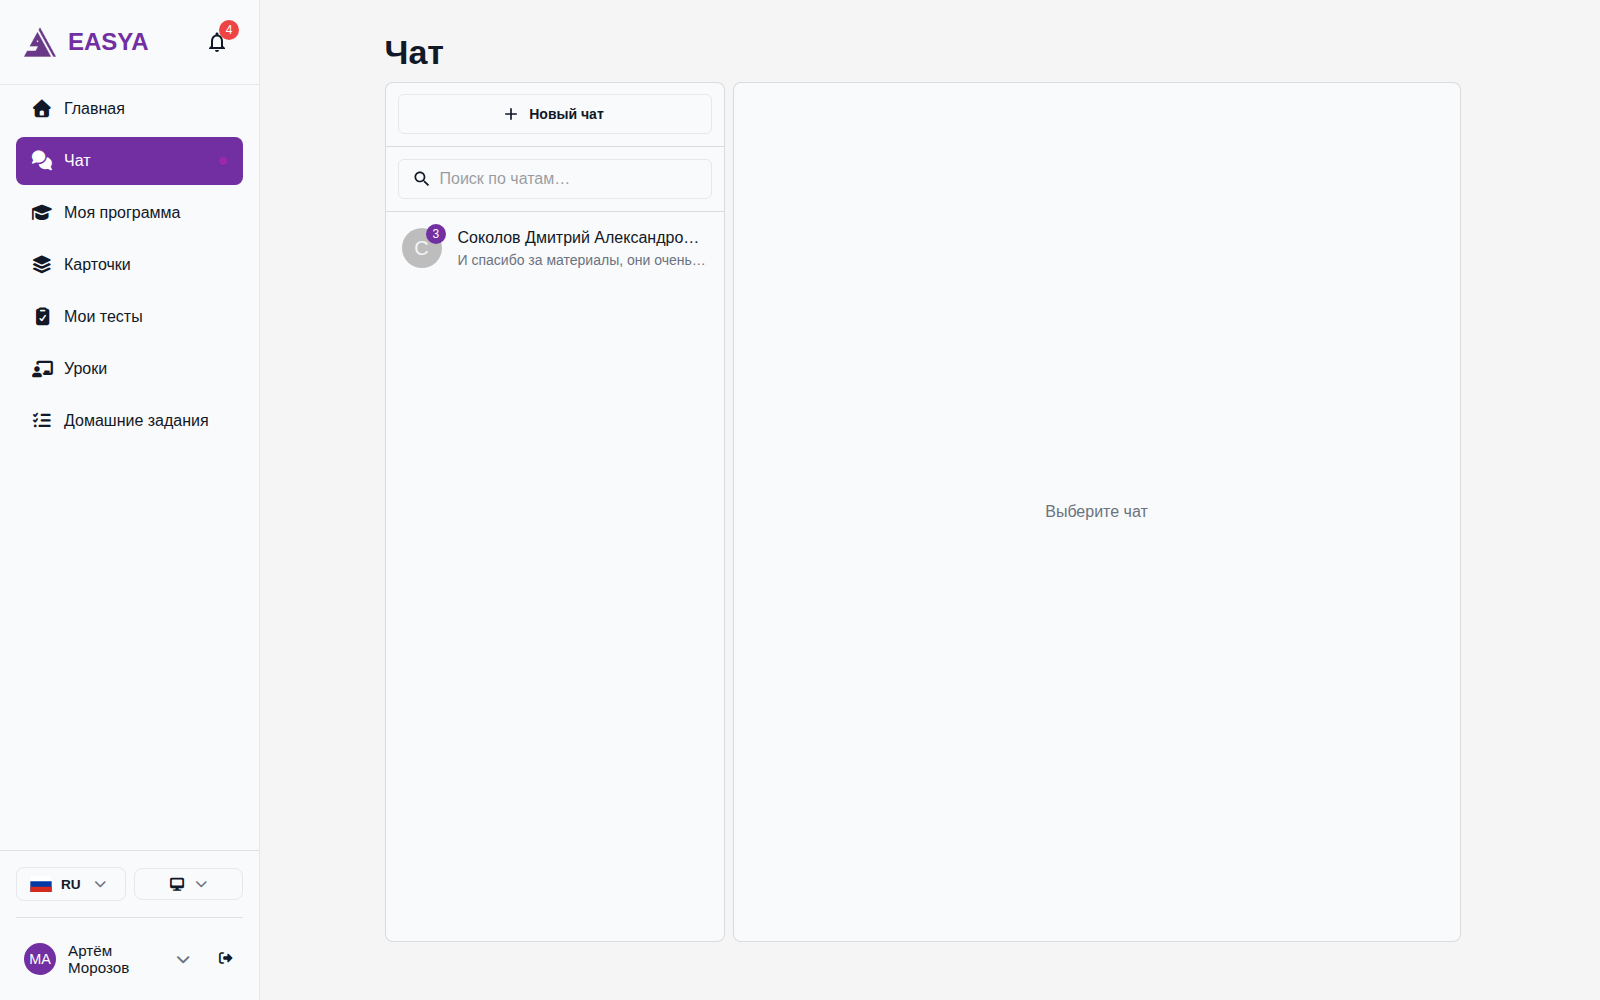Go to Карточки page
The width and height of the screenshot is (1600, 1000).
pyautogui.click(x=129, y=265)
